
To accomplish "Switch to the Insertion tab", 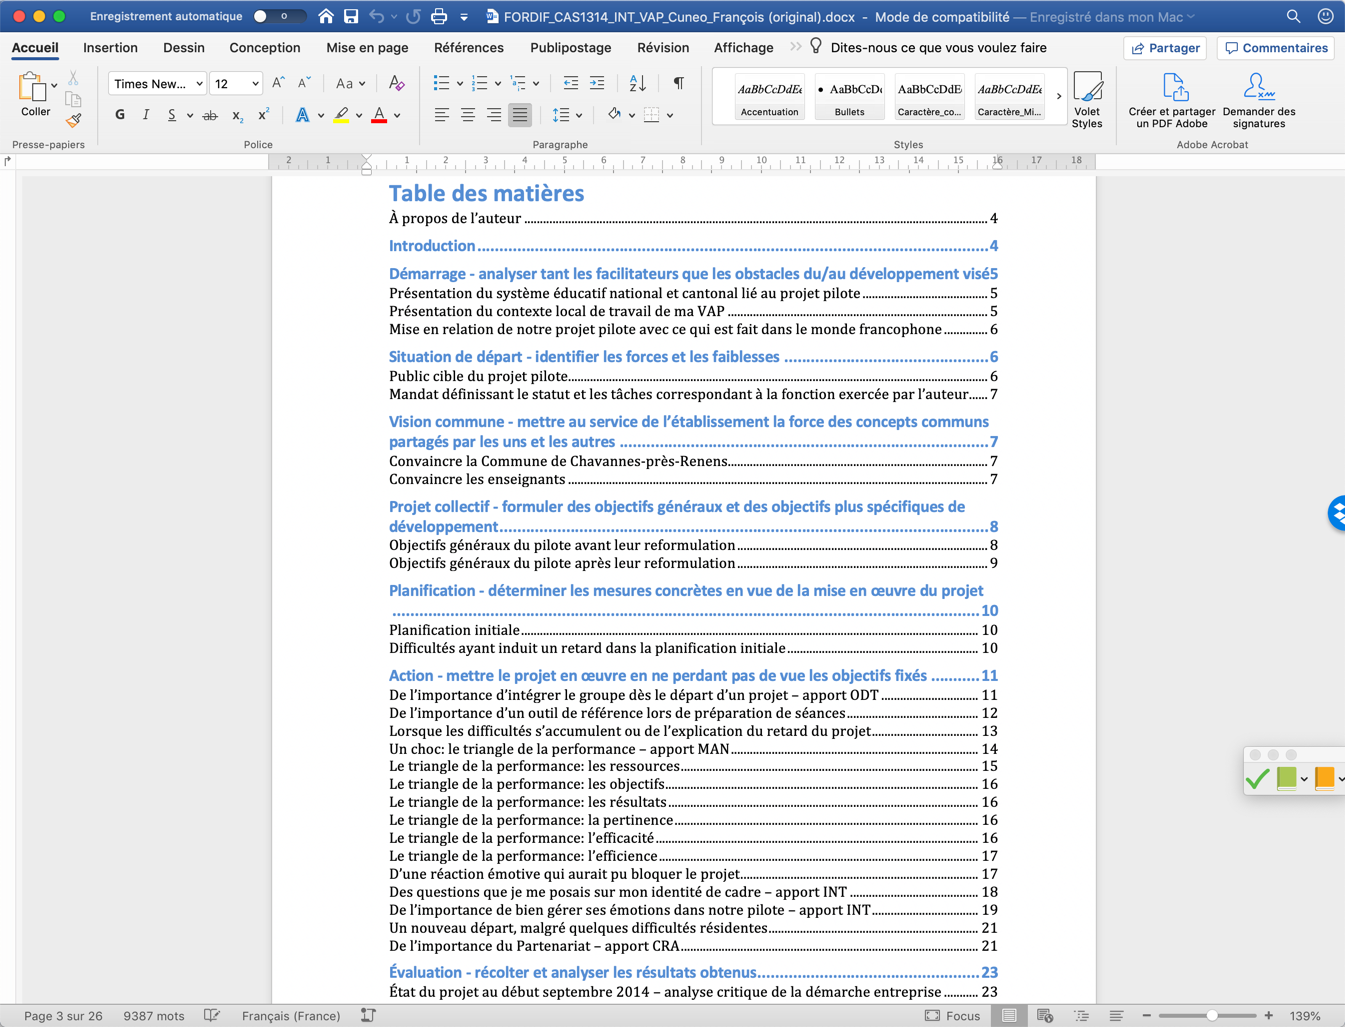I will 110,47.
